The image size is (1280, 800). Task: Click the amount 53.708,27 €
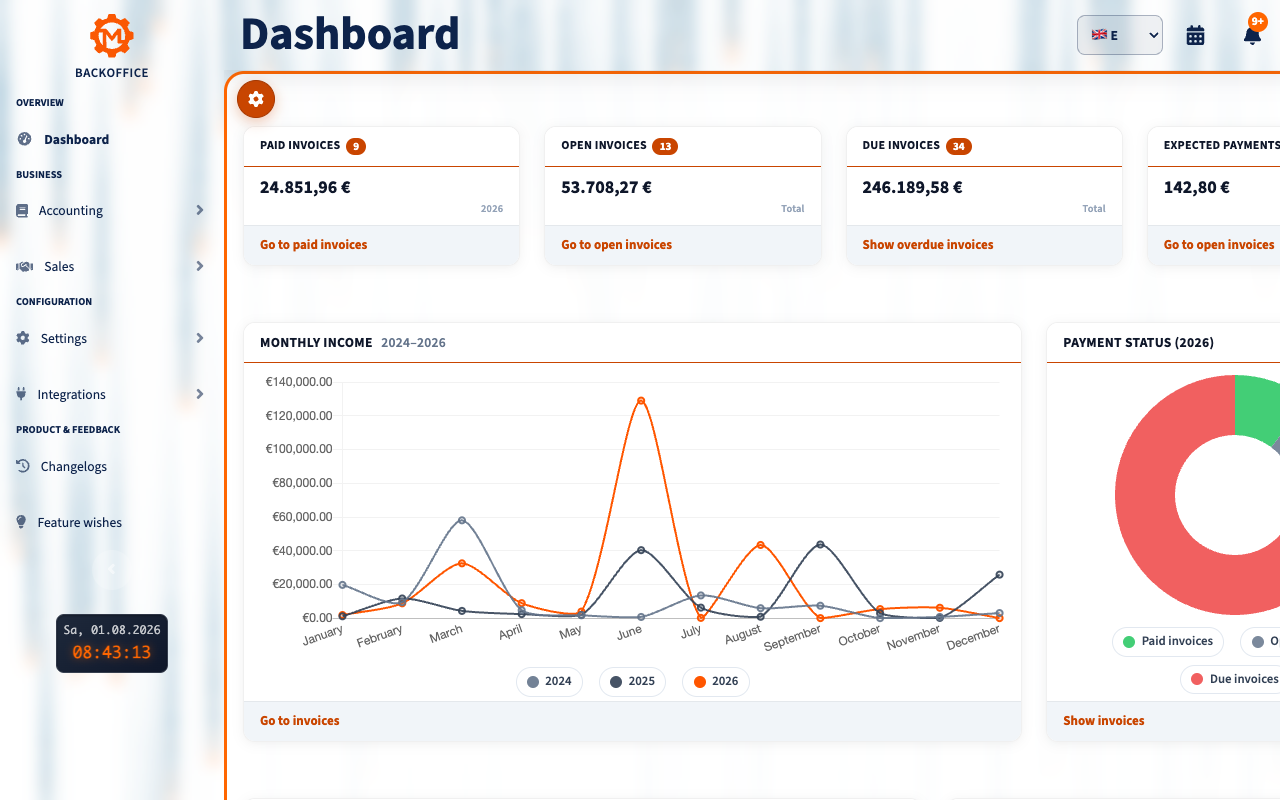click(606, 187)
